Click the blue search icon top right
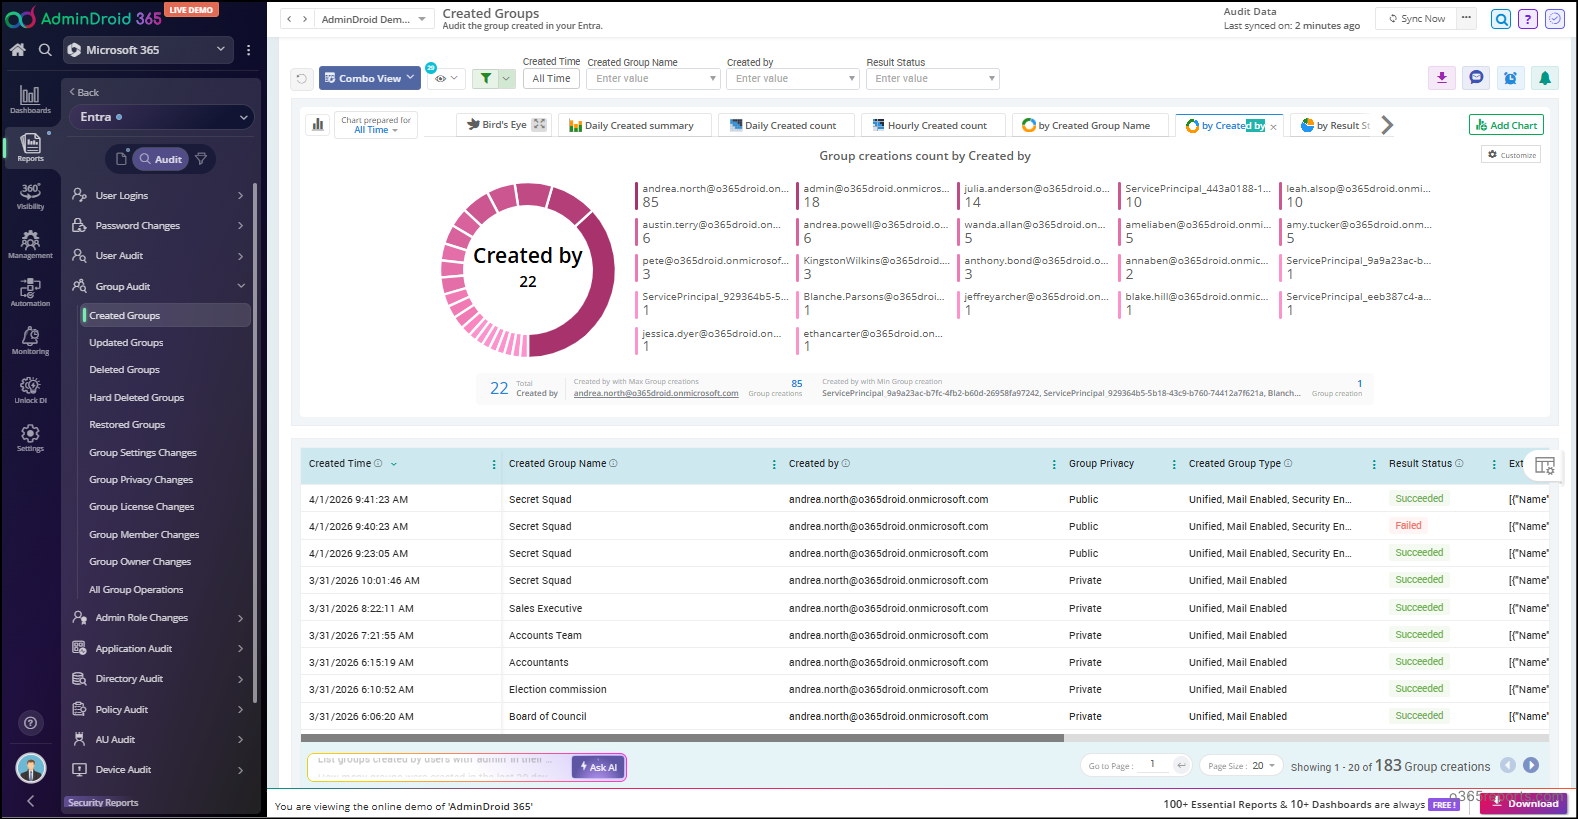 pos(1500,19)
